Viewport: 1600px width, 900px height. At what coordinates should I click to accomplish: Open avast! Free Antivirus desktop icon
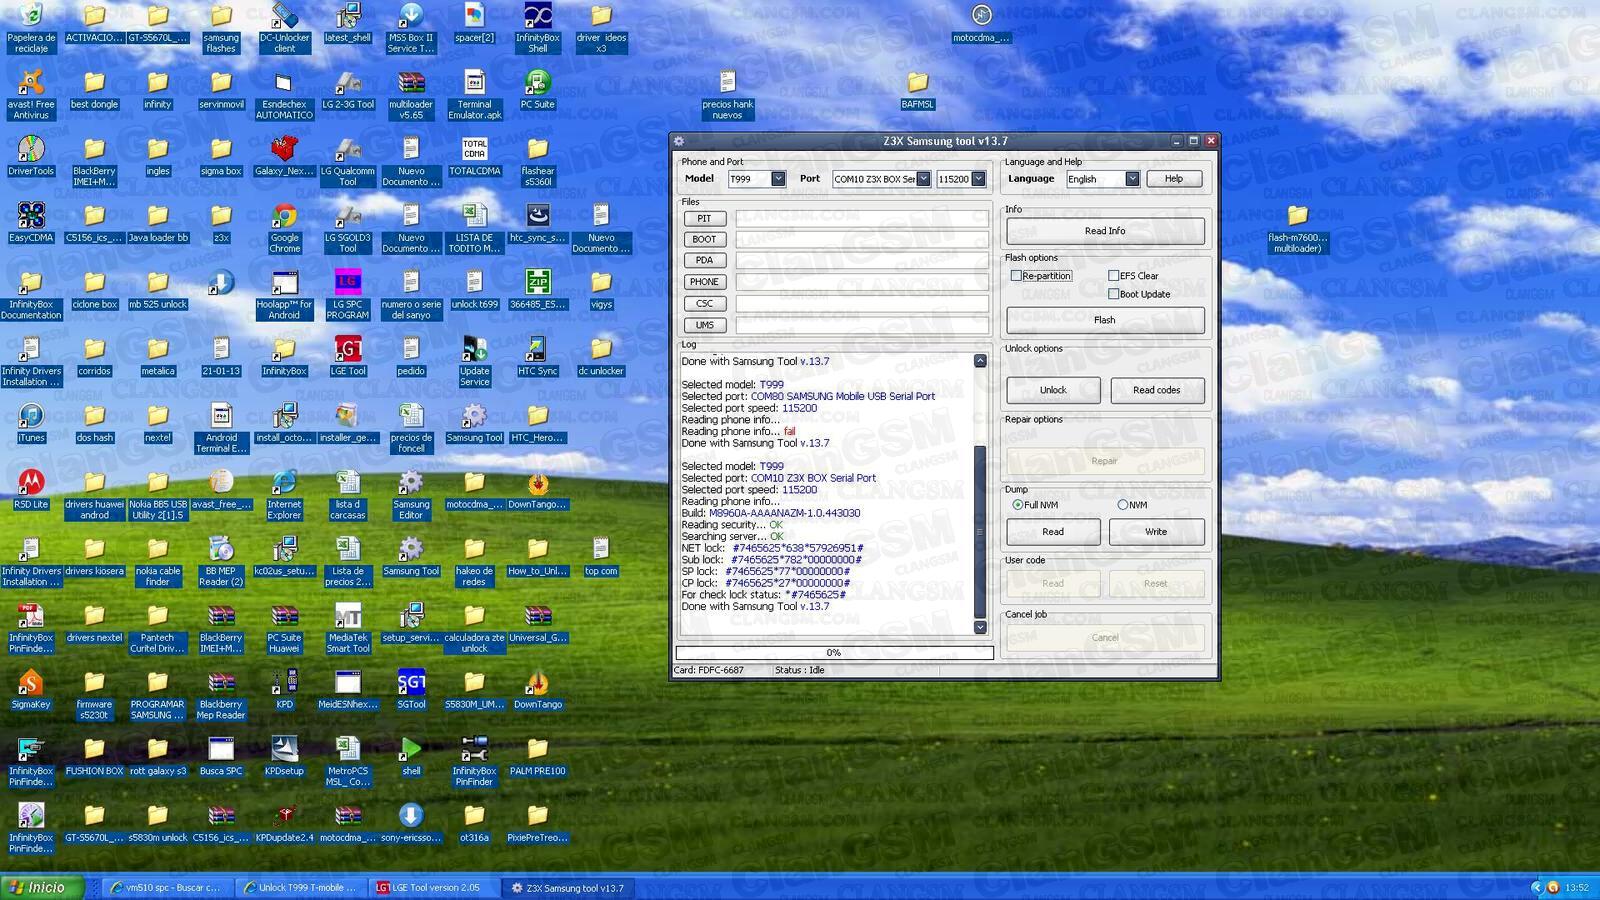point(31,94)
